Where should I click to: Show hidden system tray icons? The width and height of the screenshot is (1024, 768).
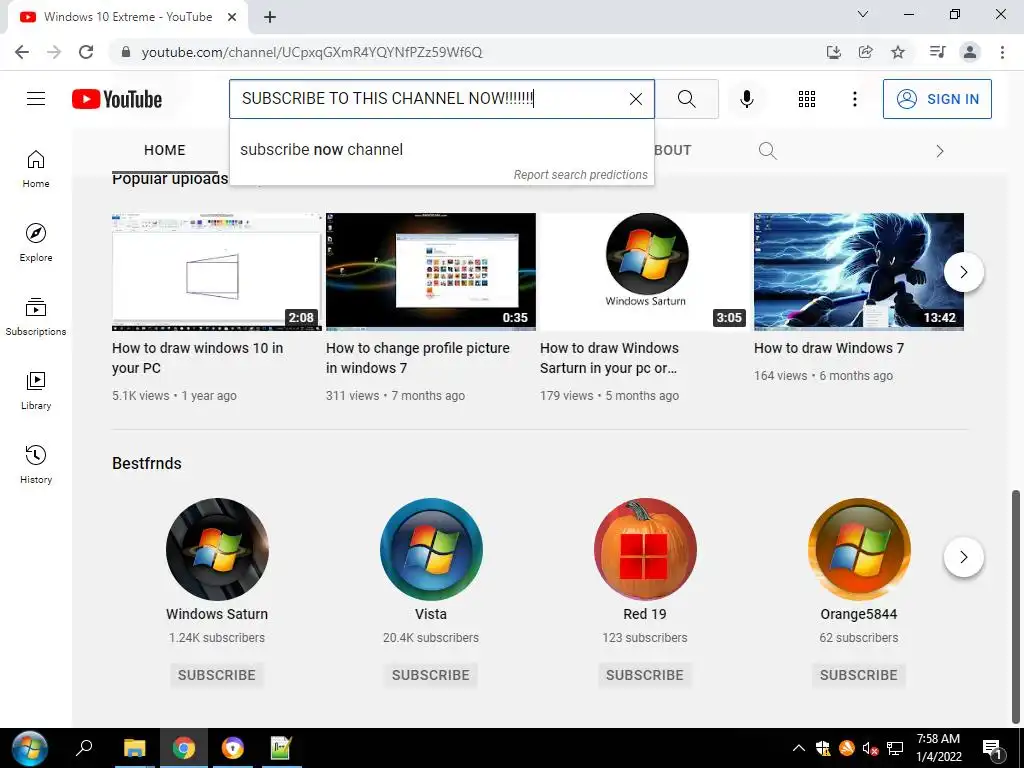tap(799, 748)
